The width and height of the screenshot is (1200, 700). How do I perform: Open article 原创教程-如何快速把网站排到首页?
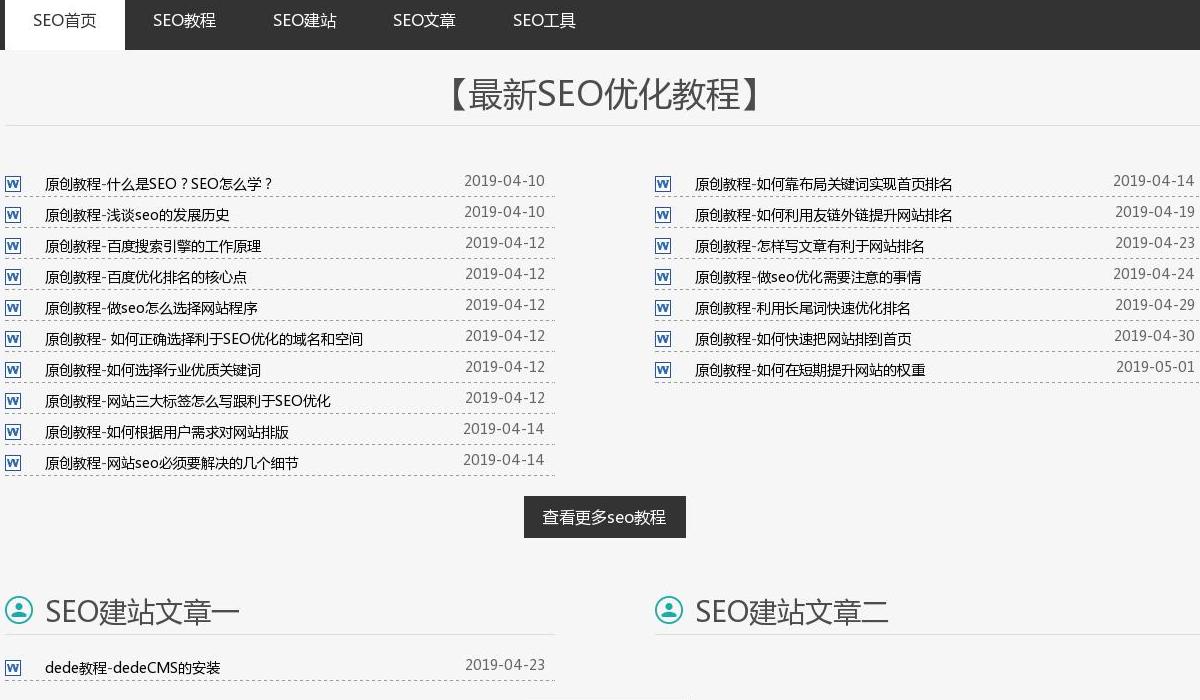click(x=803, y=339)
